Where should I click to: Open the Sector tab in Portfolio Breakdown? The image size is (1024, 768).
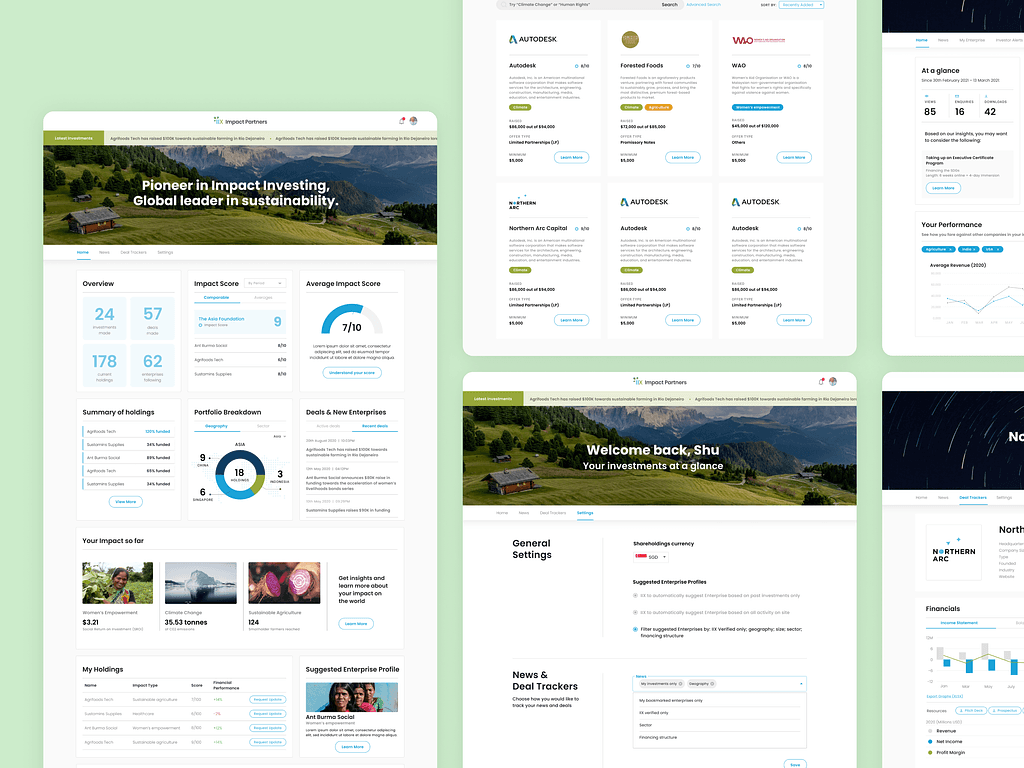point(263,426)
